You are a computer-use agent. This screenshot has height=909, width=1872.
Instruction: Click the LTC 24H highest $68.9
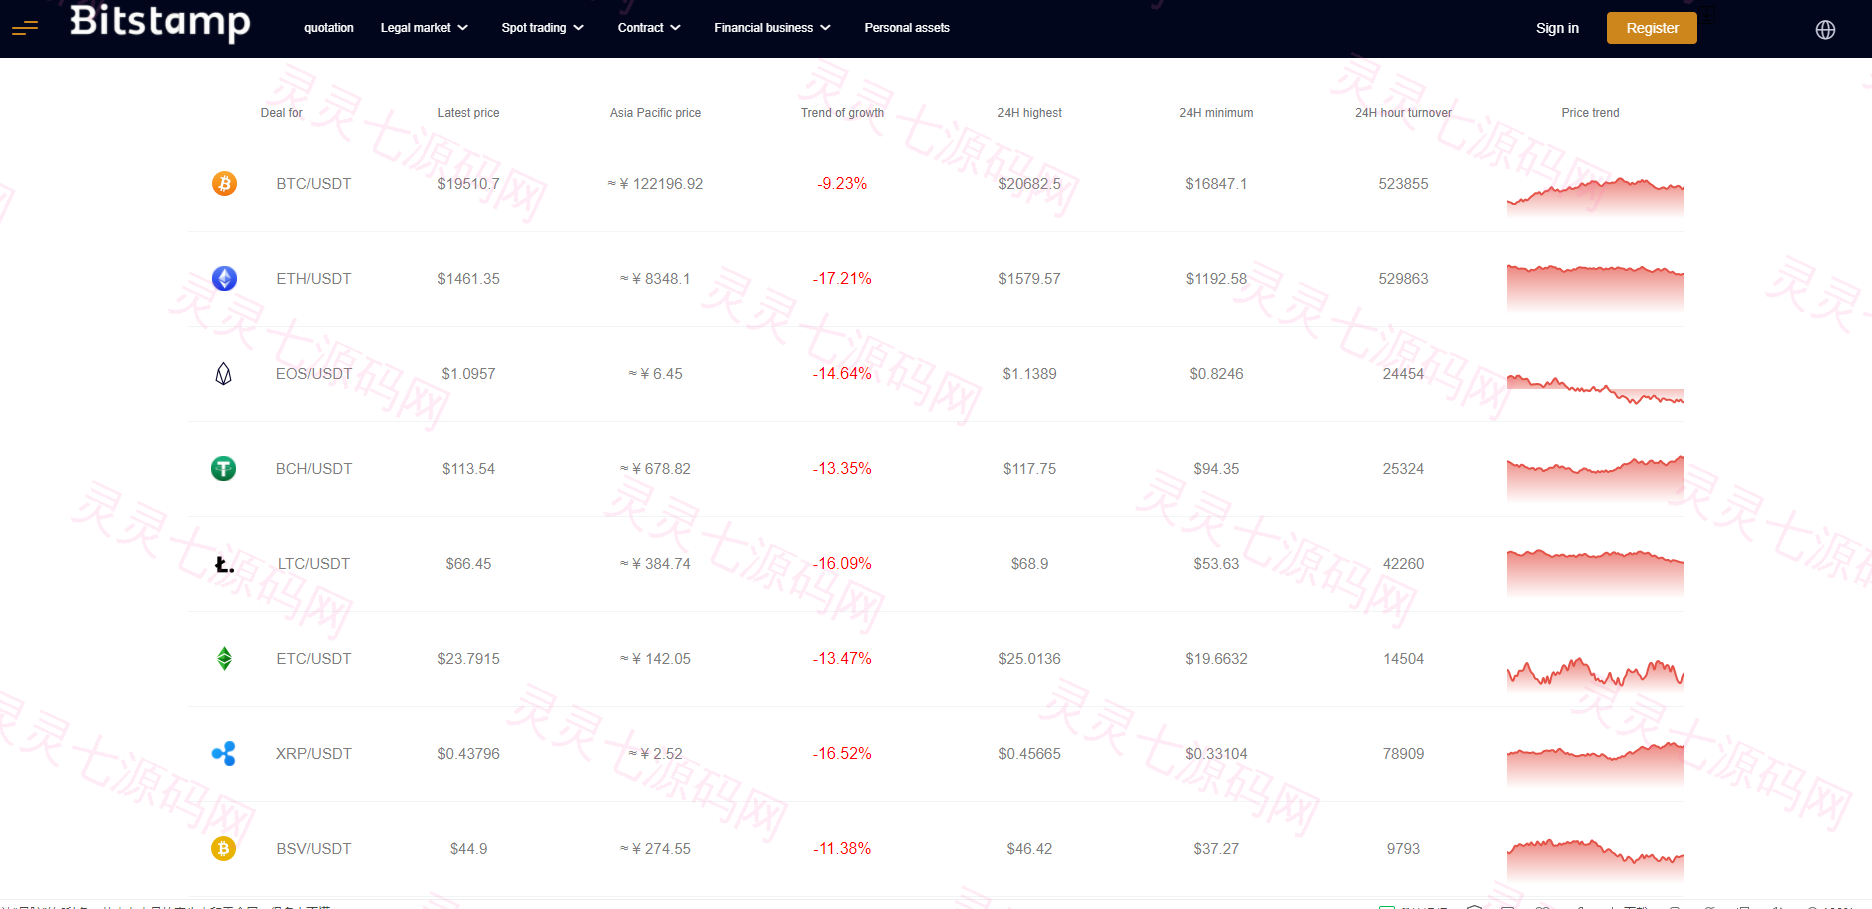1029,564
